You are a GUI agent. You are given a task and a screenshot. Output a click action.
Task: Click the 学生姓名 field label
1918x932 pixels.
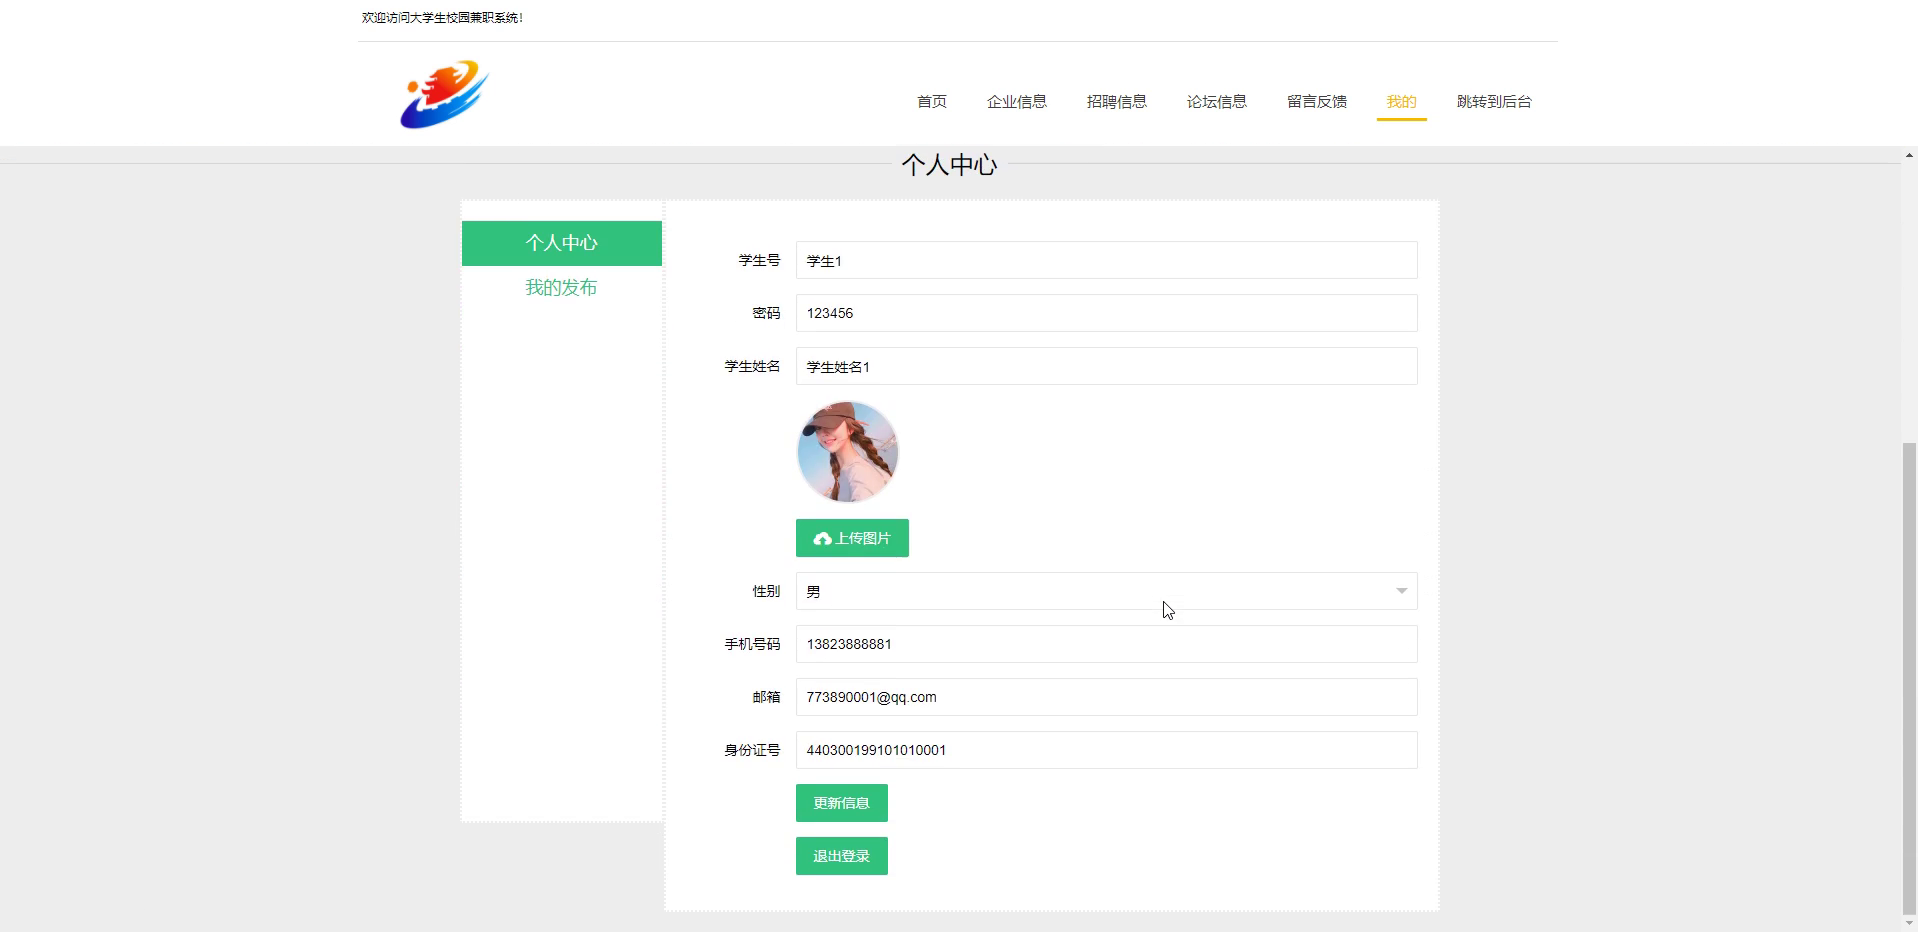[x=752, y=366]
